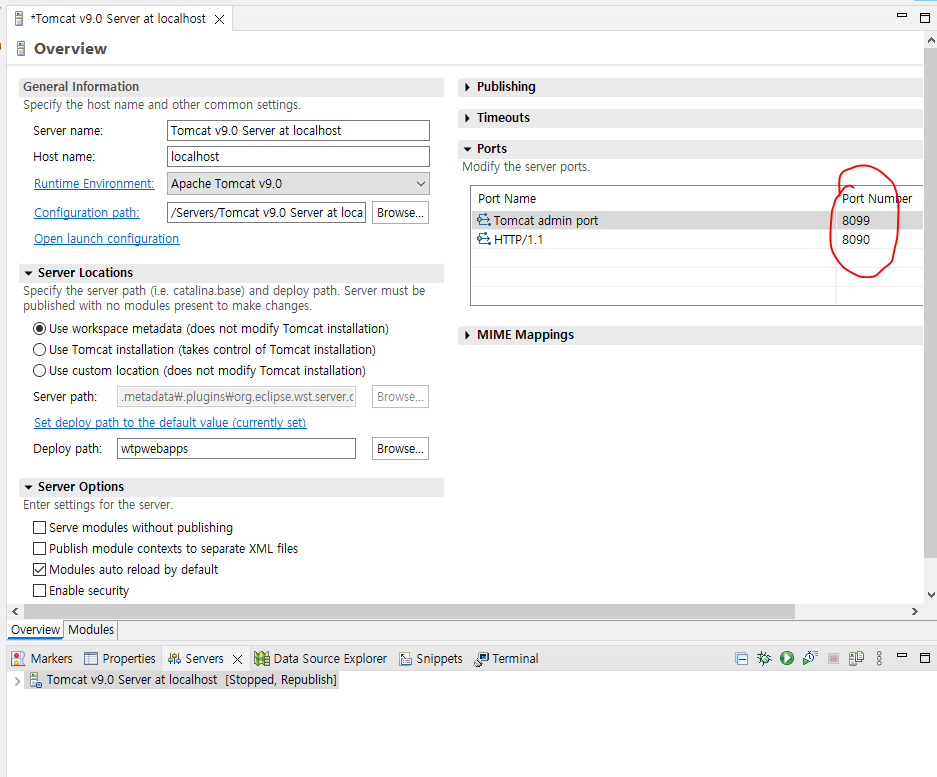Screen dimensions: 937x777
Task: Open the Terminal view tab
Action: (x=506, y=659)
